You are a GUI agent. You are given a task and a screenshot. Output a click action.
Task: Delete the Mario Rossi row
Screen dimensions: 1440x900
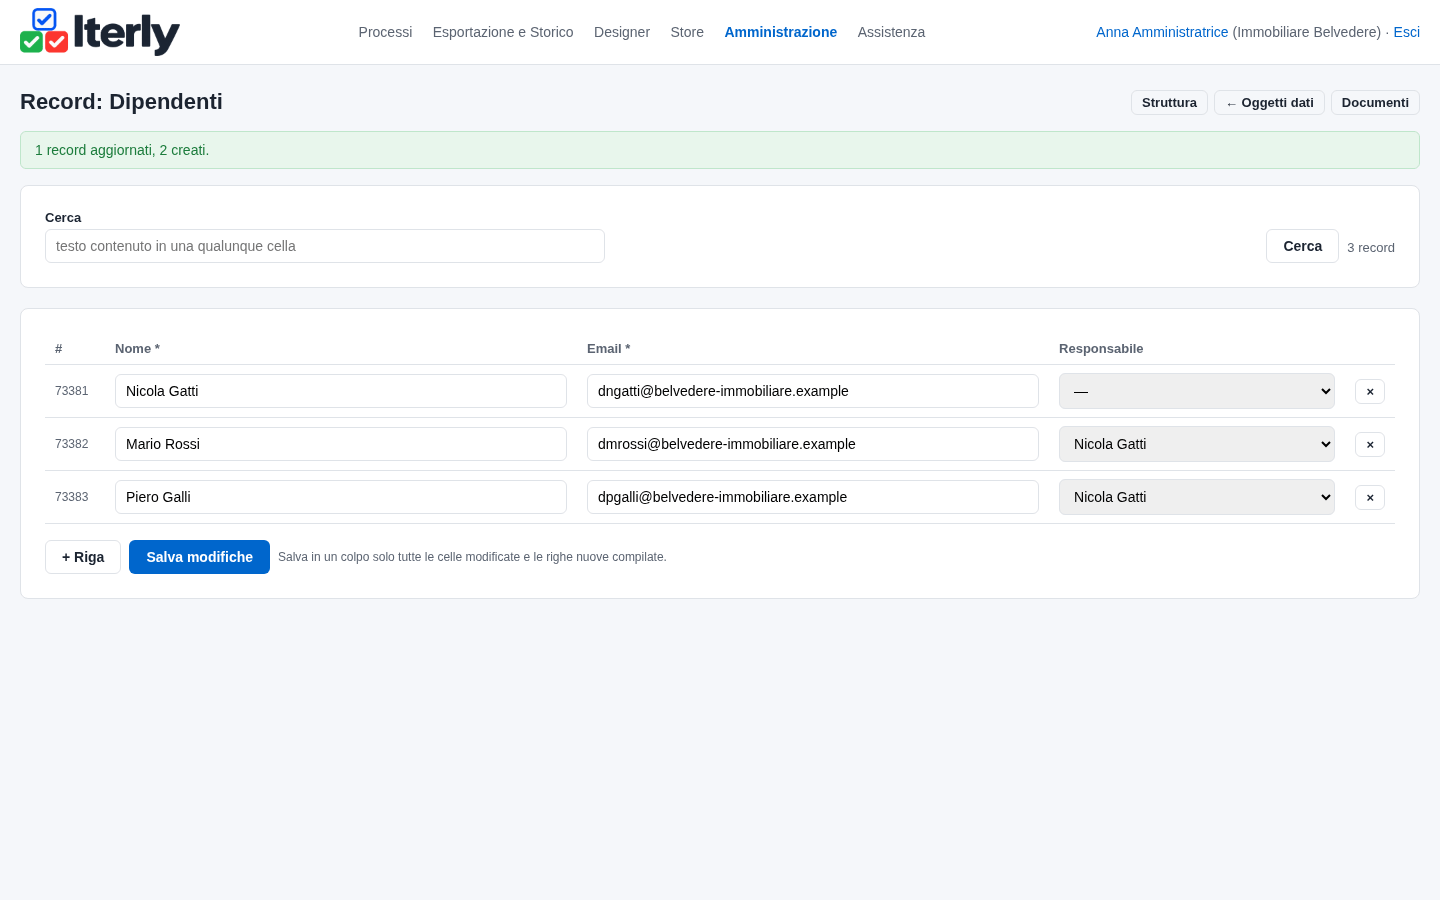coord(1370,444)
